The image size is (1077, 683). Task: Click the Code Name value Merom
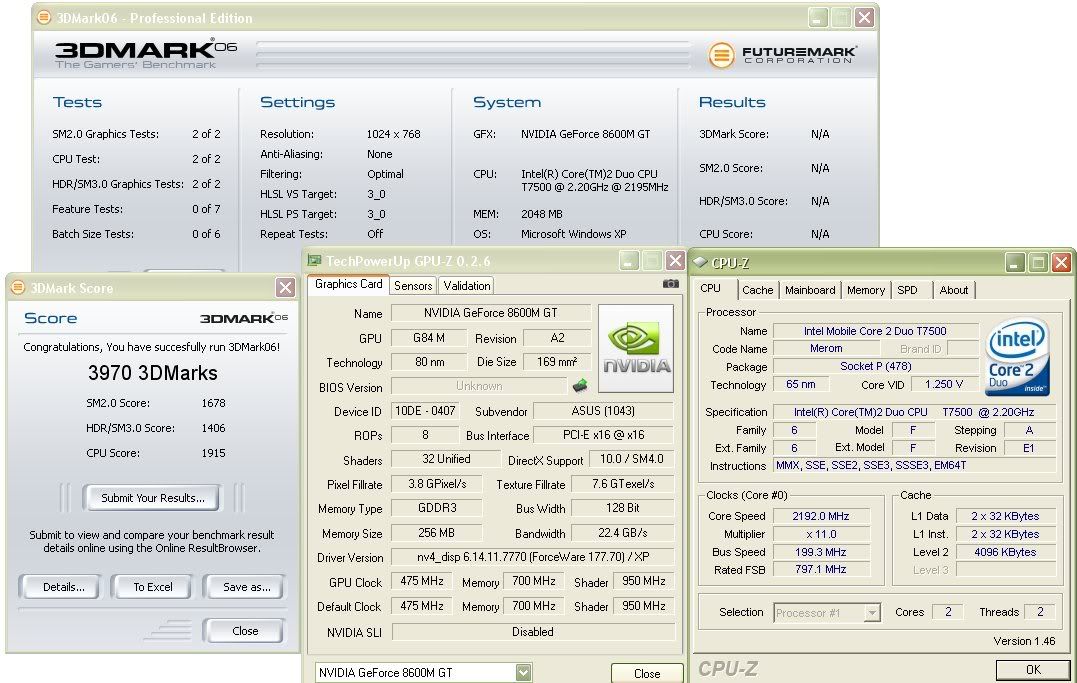point(826,348)
